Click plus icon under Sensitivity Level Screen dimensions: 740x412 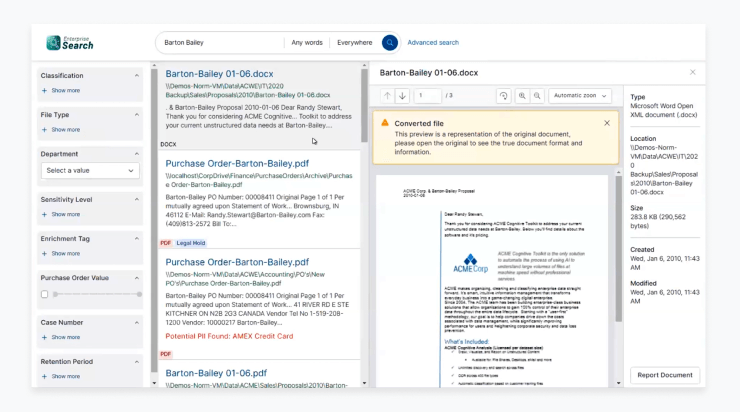(x=44, y=215)
